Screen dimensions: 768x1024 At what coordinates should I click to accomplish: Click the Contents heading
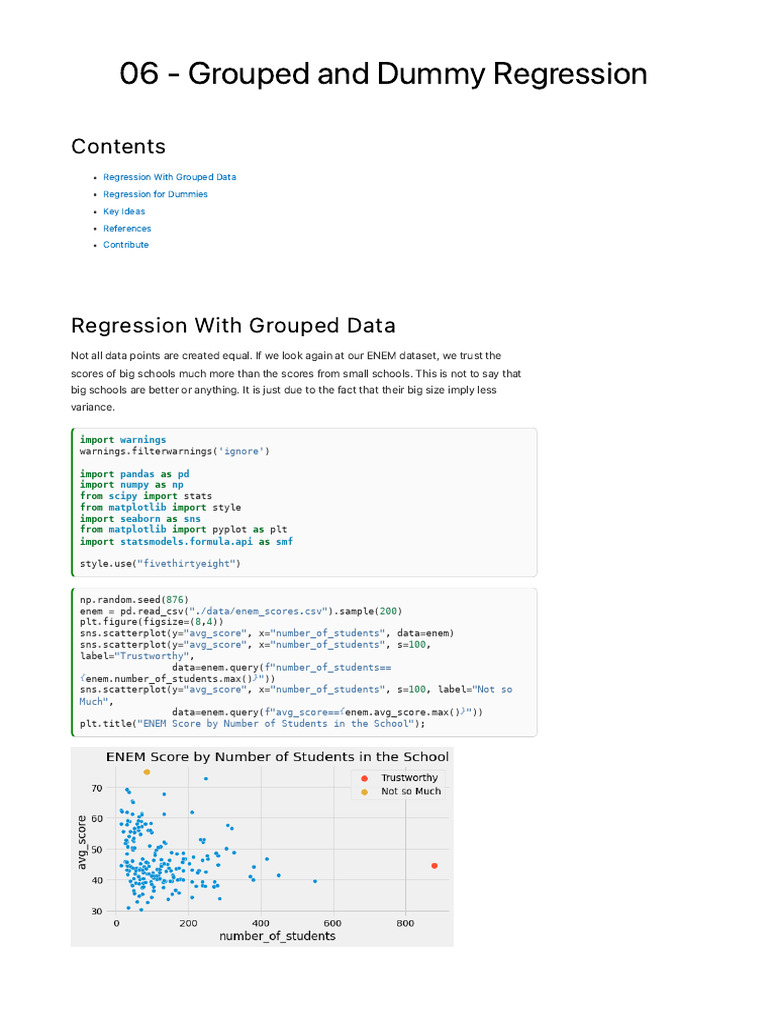coord(118,146)
